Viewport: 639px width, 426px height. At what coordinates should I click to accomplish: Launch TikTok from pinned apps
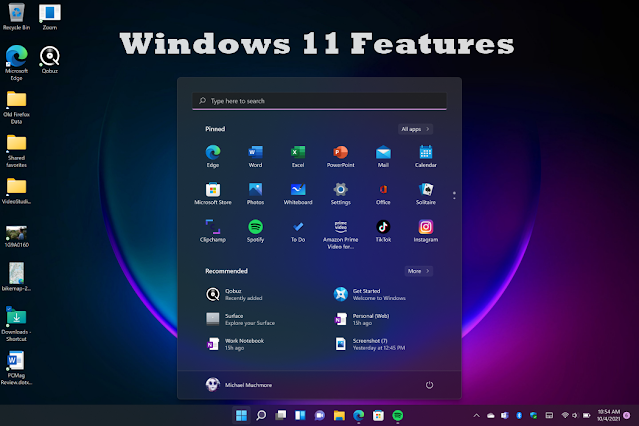[x=383, y=231]
